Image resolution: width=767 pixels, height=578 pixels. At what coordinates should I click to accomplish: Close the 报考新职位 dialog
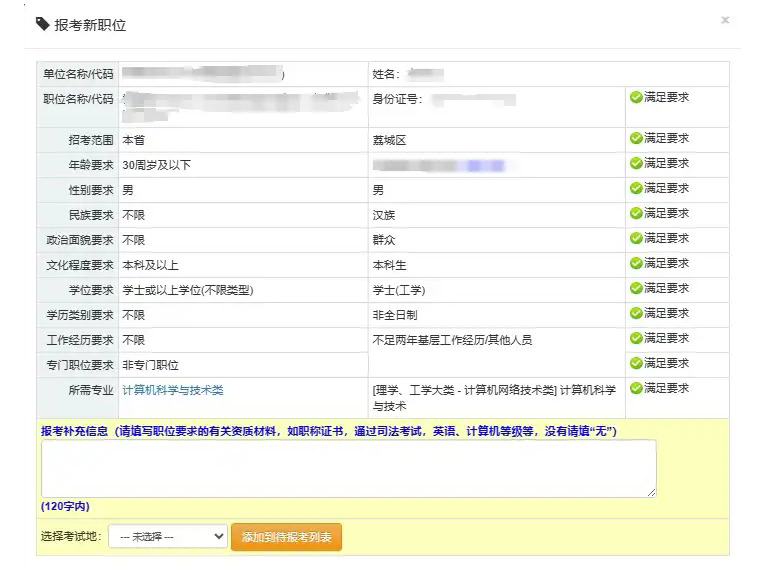coord(725,20)
